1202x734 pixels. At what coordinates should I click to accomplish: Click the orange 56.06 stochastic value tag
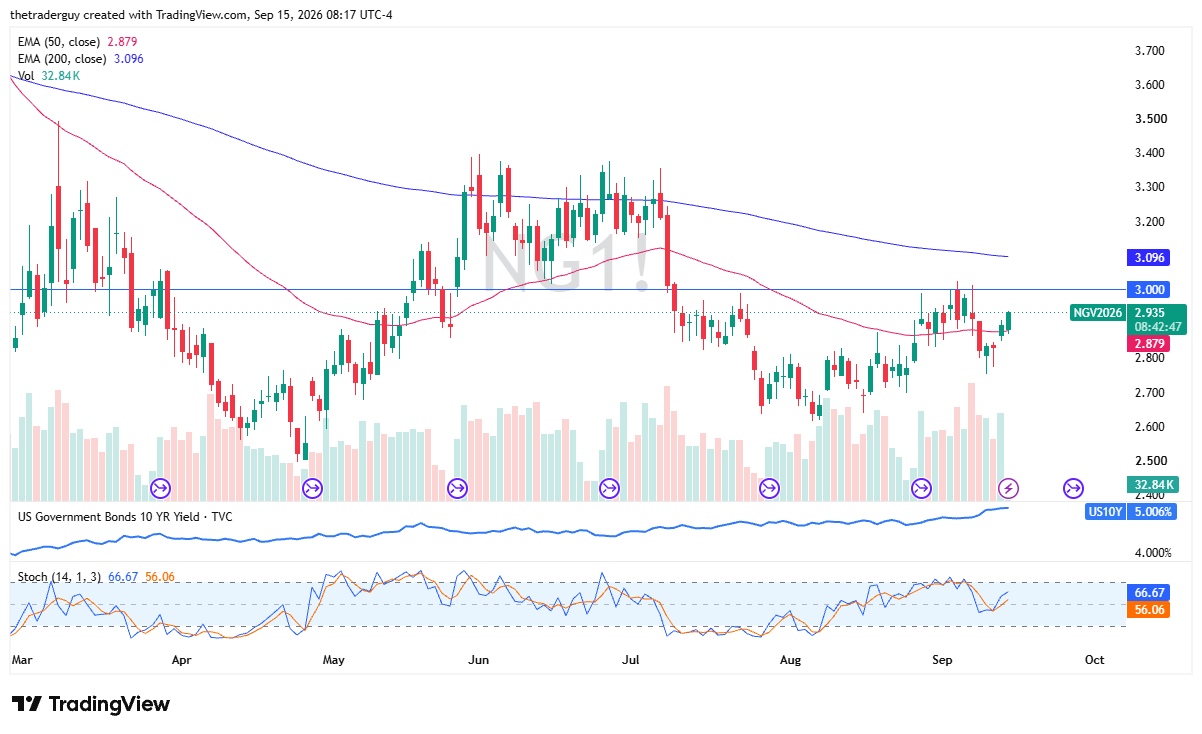[x=1147, y=609]
